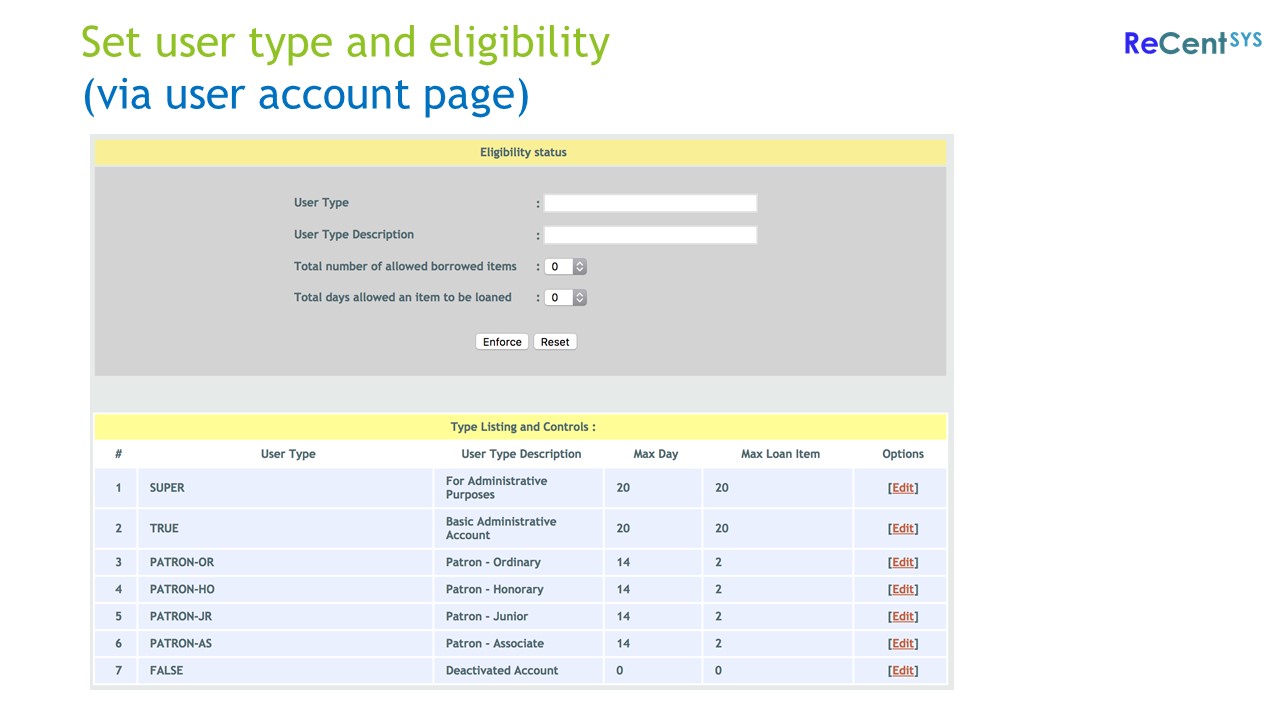Image resolution: width=1280 pixels, height=720 pixels.
Task: Select the PATRON-OR cell
Action: coord(287,563)
